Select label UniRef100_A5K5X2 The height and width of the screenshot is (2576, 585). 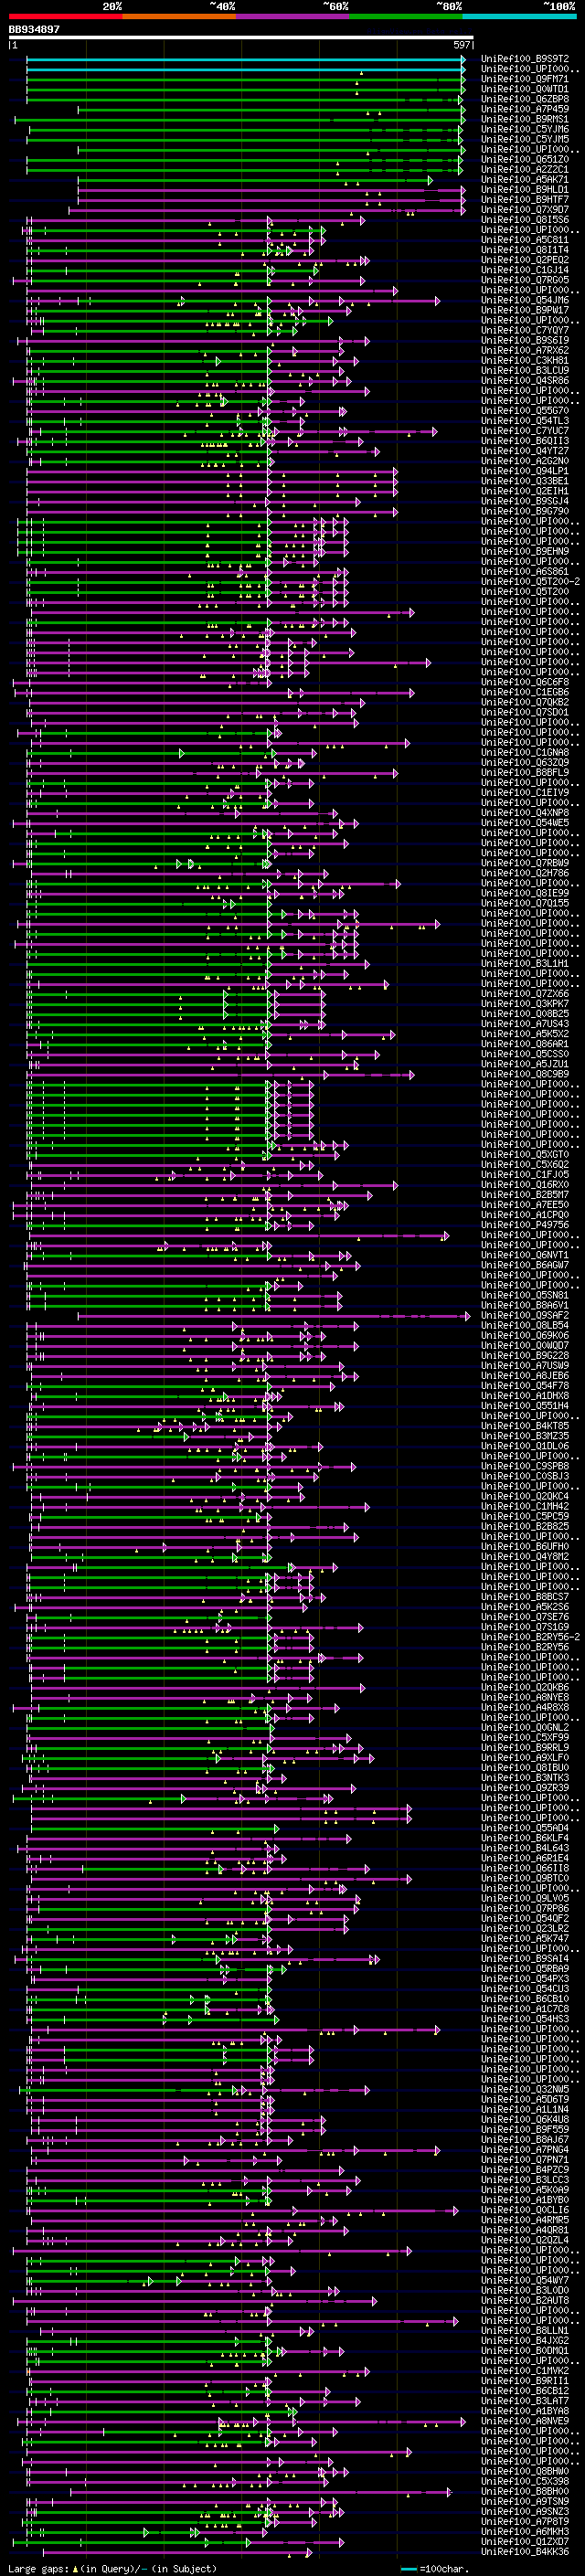pyautogui.click(x=525, y=1033)
